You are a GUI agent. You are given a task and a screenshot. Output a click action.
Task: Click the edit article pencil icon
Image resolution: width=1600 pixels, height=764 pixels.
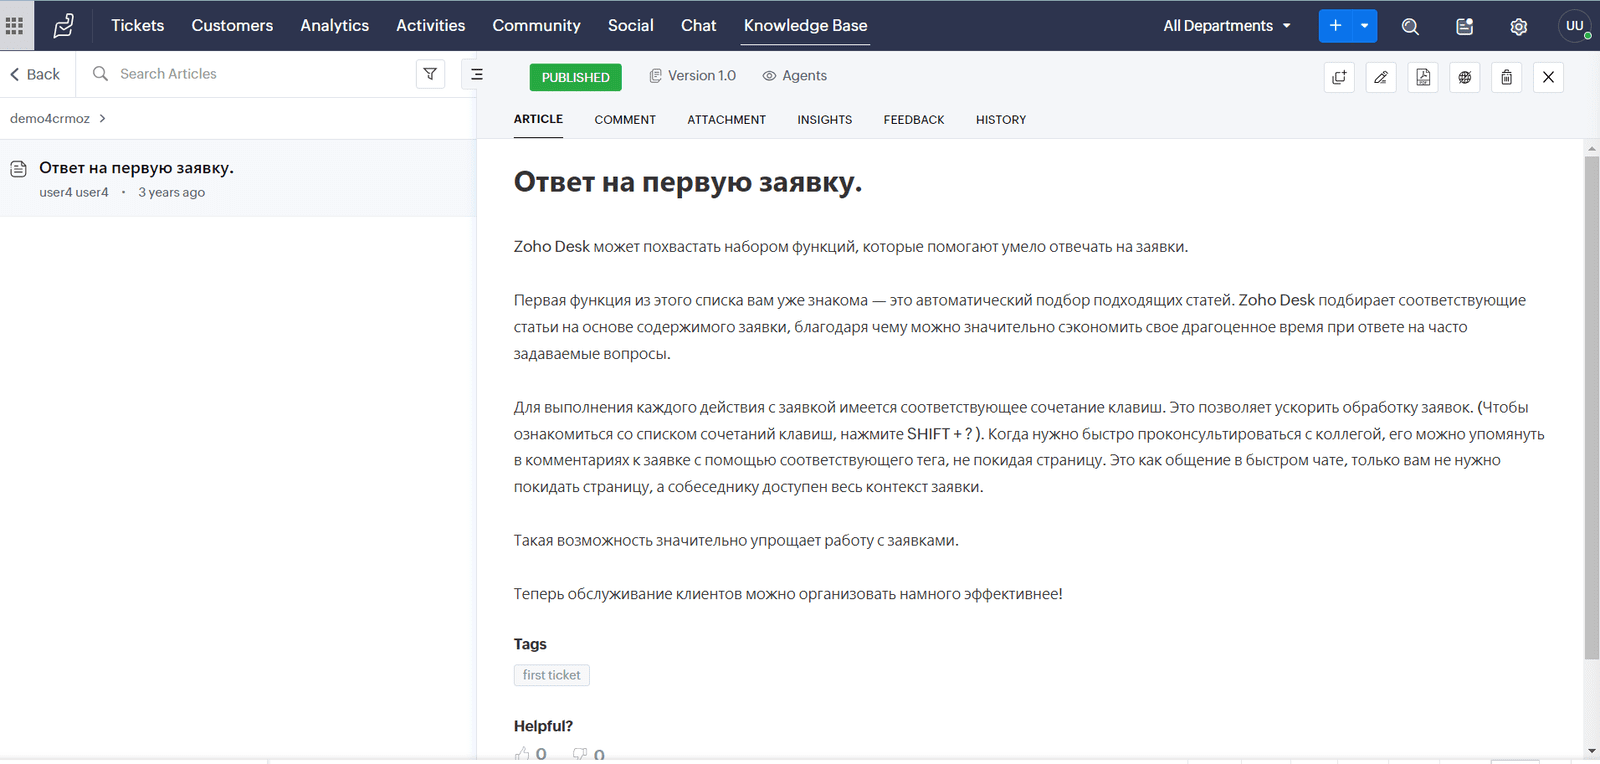coord(1381,77)
